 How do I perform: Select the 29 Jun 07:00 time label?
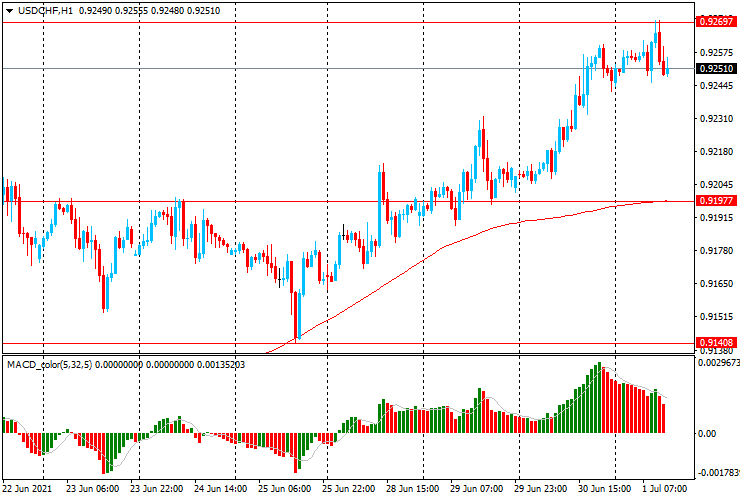tap(477, 488)
